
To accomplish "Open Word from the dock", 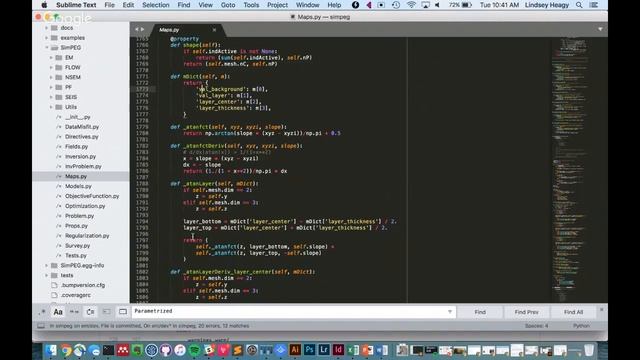I will tap(382, 350).
